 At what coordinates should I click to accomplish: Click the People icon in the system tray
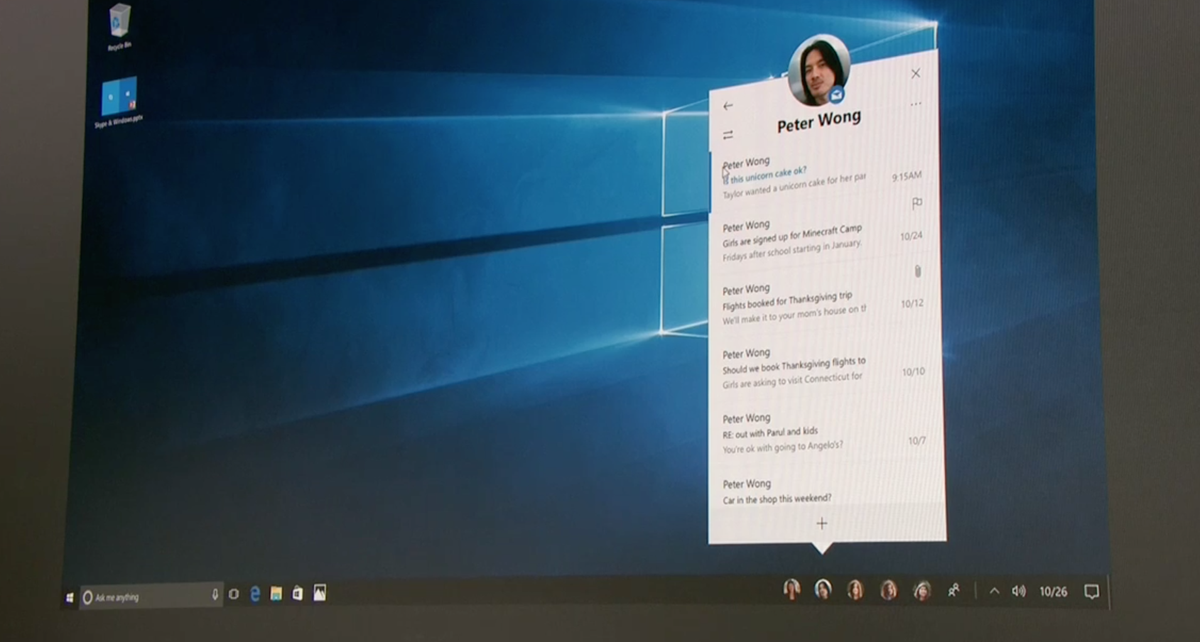953,591
